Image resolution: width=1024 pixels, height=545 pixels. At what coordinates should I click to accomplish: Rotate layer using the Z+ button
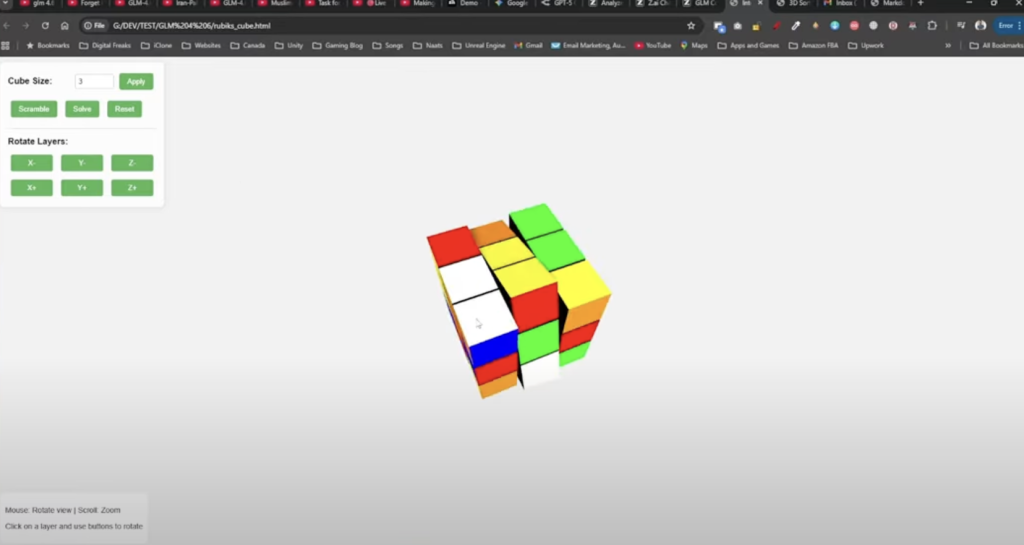point(132,188)
